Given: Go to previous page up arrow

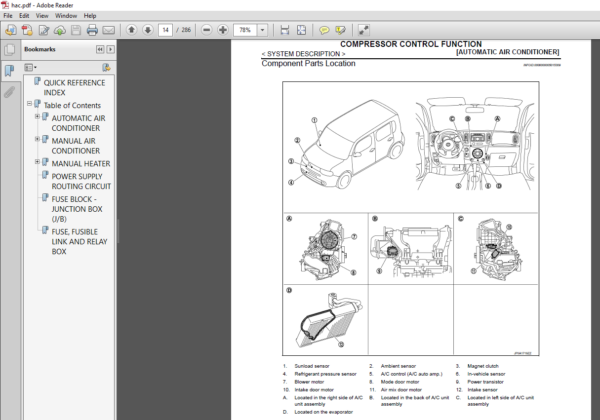Looking at the screenshot, I should pyautogui.click(x=132, y=30).
